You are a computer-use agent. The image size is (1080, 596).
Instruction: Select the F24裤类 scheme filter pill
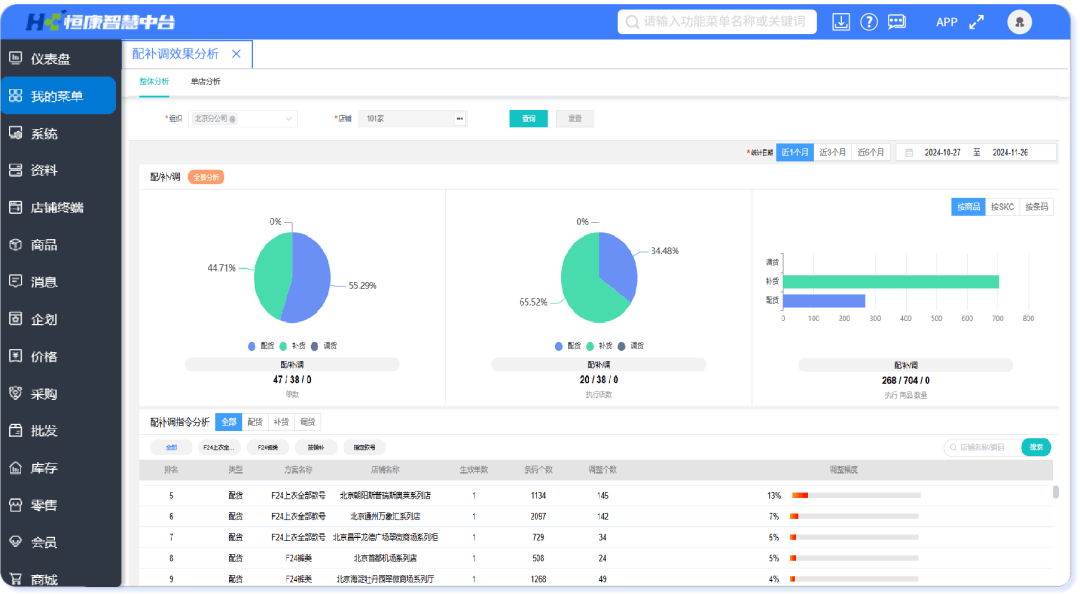pos(268,447)
